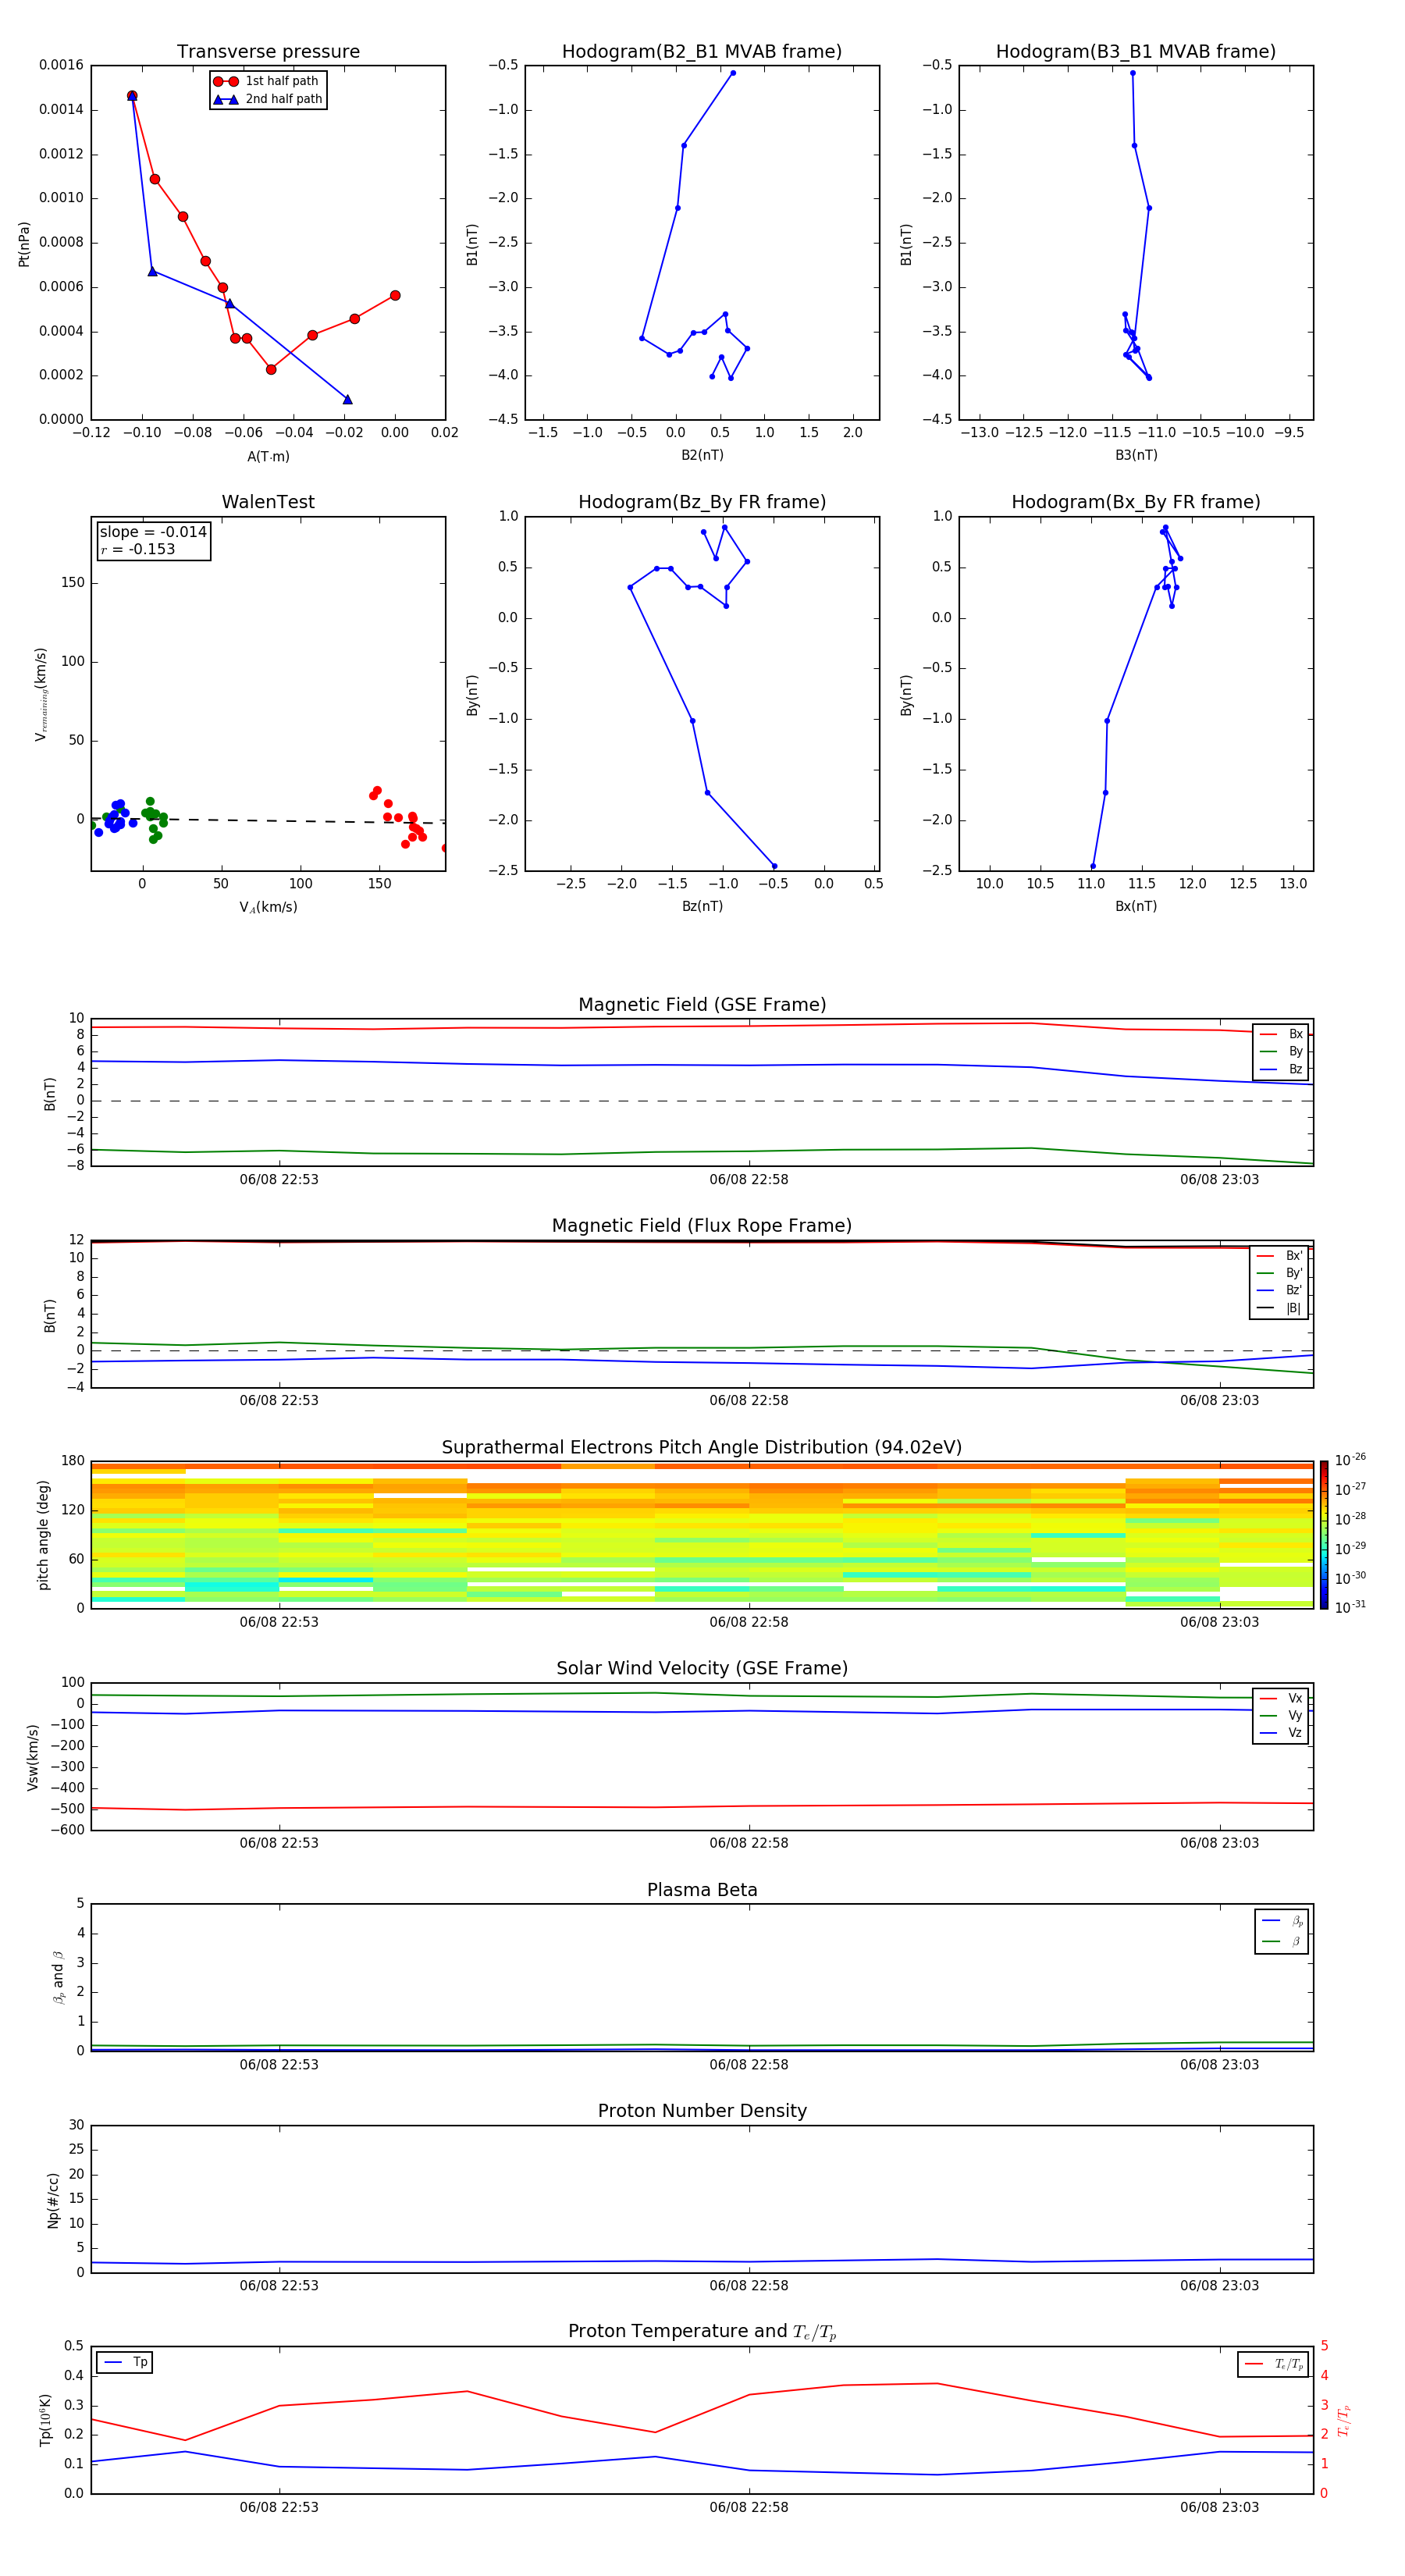Click the "Magnetic Field (Flux Rope Frame)" title

(702, 1226)
